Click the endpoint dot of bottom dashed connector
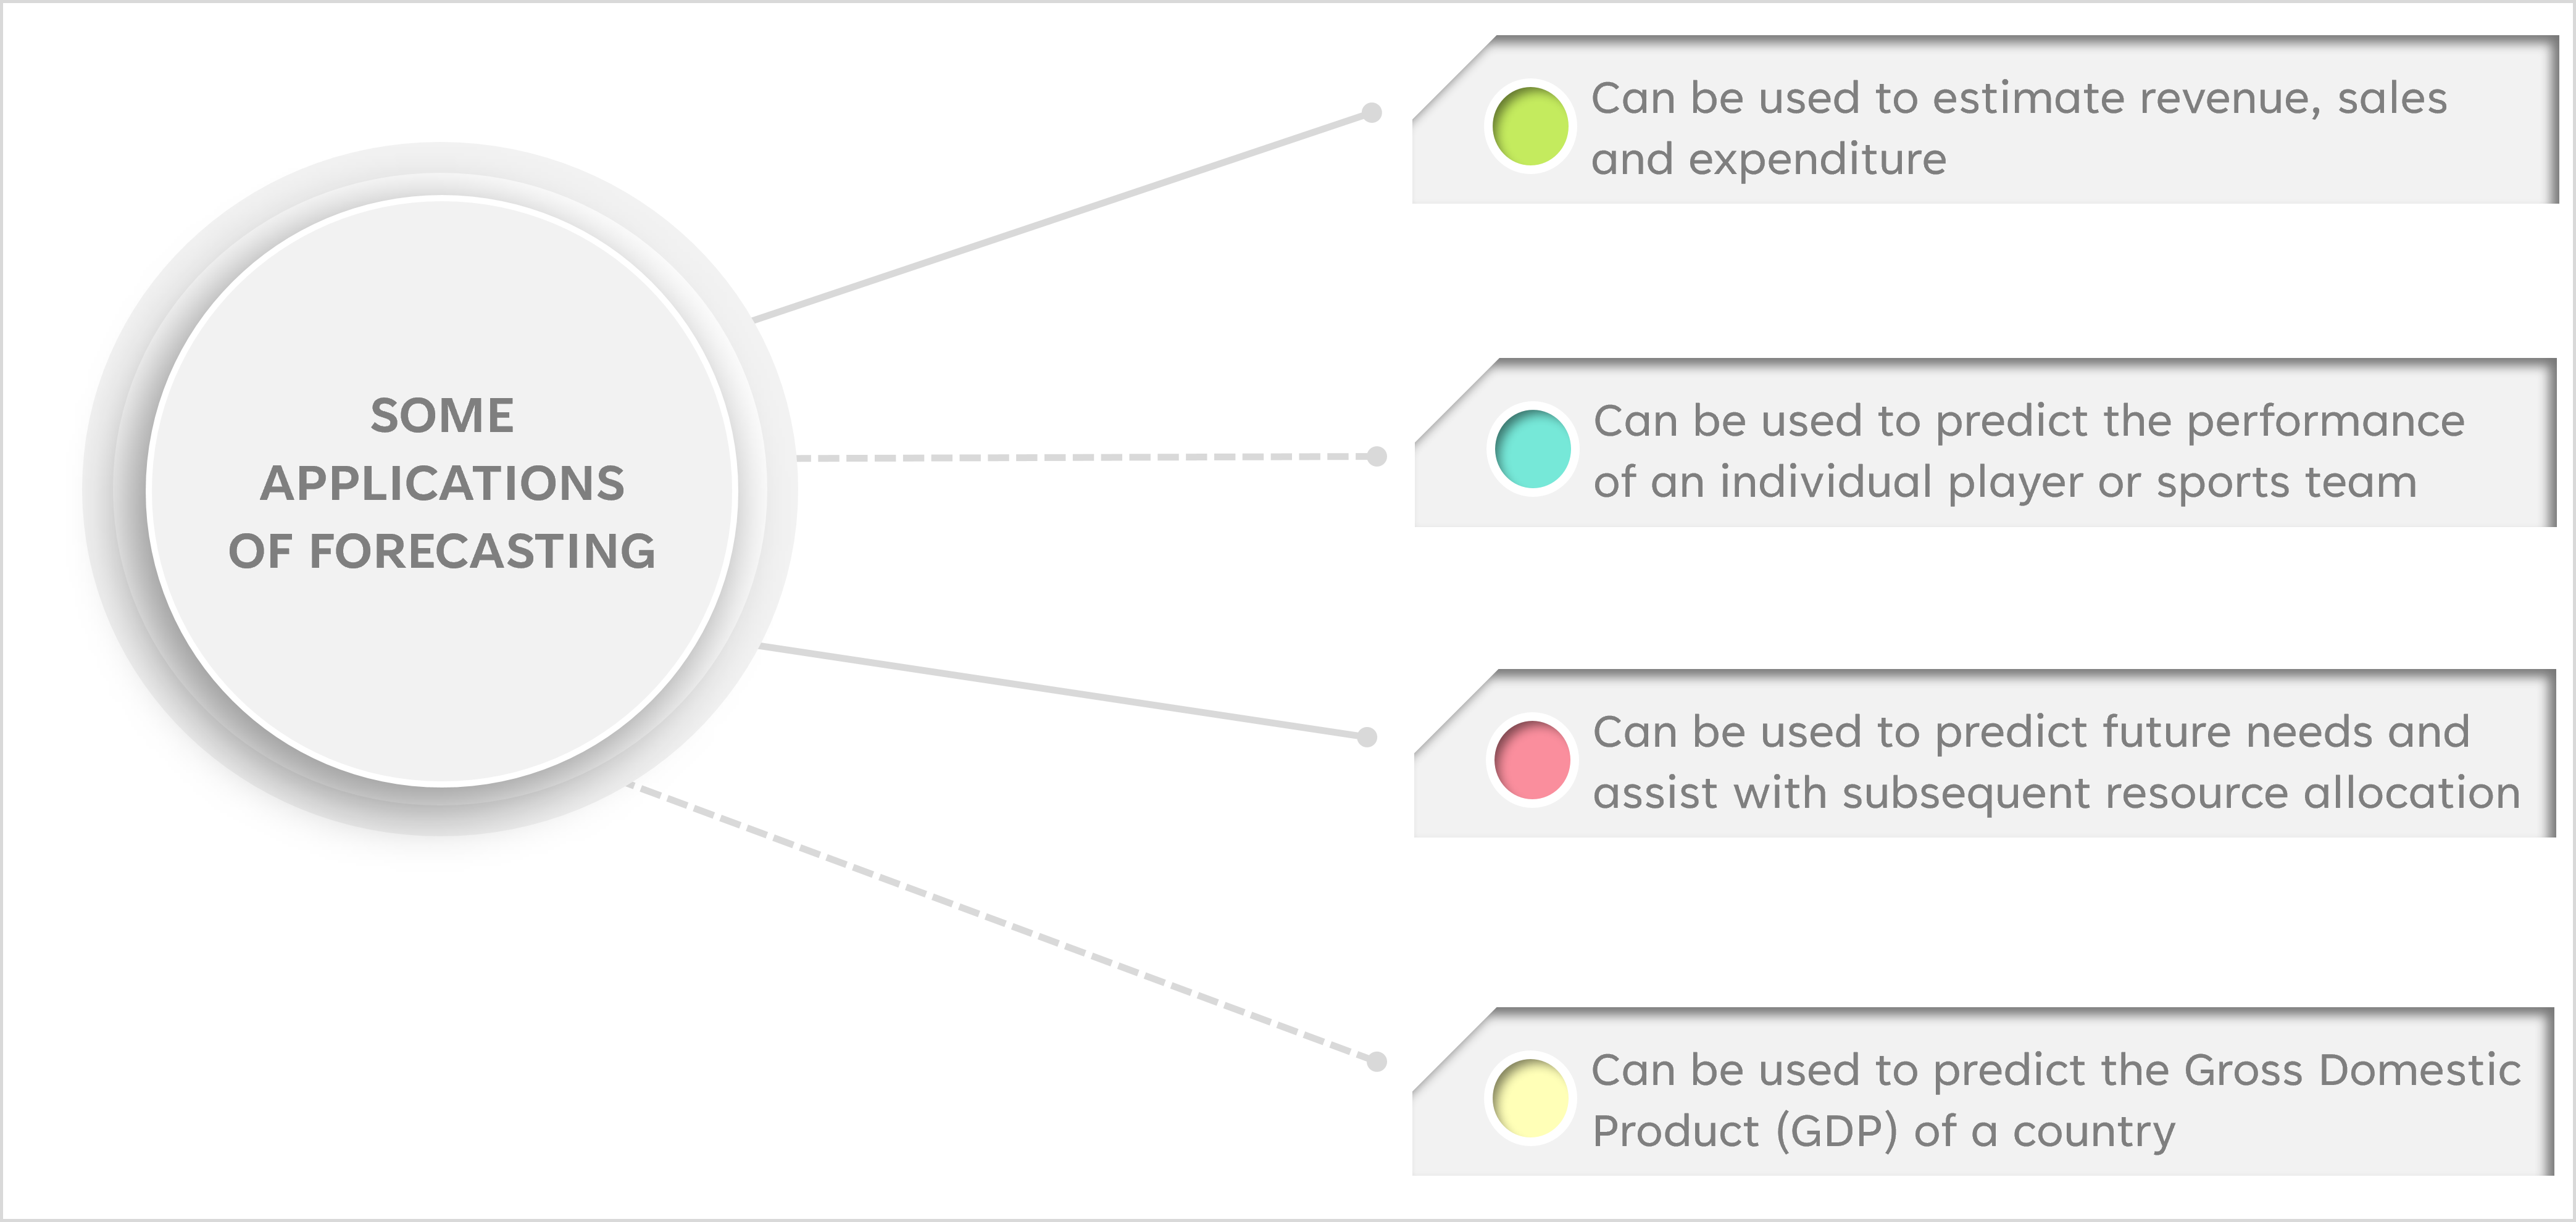 tap(1377, 1061)
